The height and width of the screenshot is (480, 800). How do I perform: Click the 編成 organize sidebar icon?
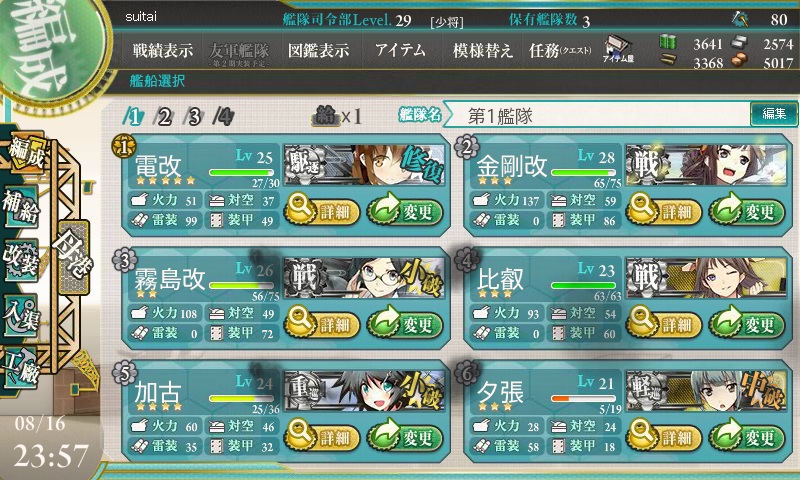tap(24, 152)
